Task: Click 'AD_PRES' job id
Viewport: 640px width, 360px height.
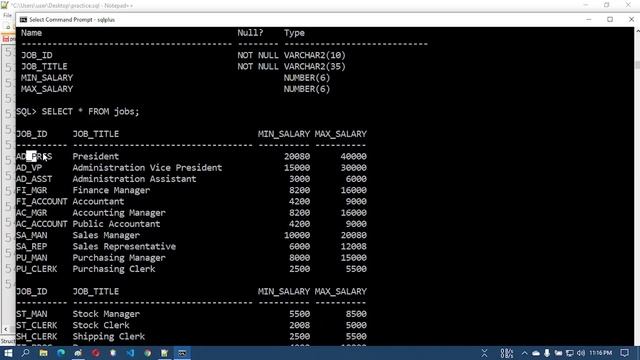Action: (x=34, y=156)
